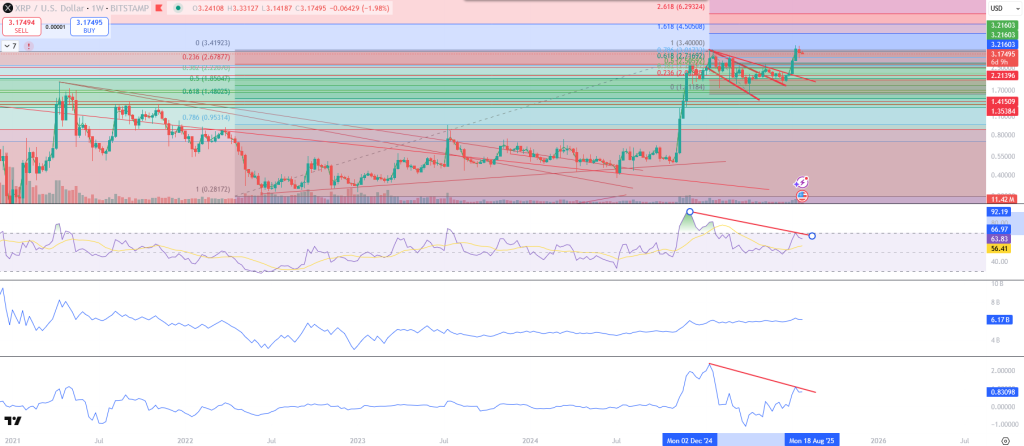Open the purple lightning event icon
1024x446 pixels.
pos(803,183)
